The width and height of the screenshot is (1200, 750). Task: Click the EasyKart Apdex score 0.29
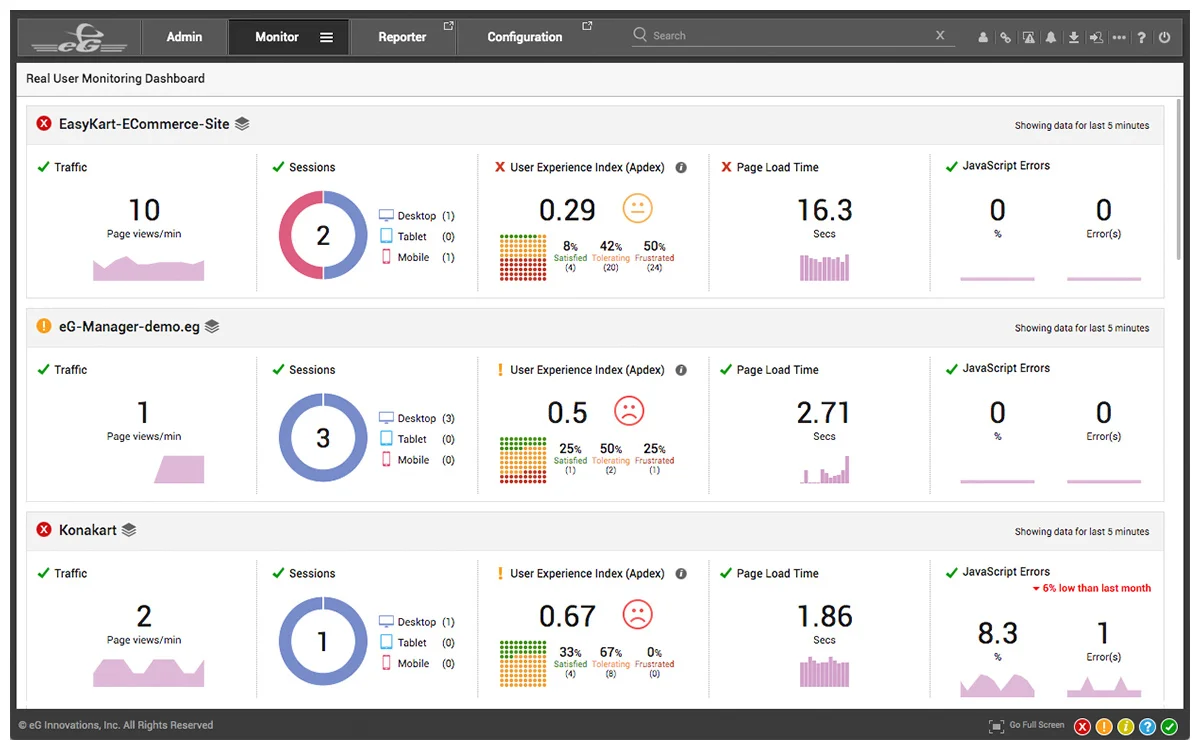tap(567, 210)
